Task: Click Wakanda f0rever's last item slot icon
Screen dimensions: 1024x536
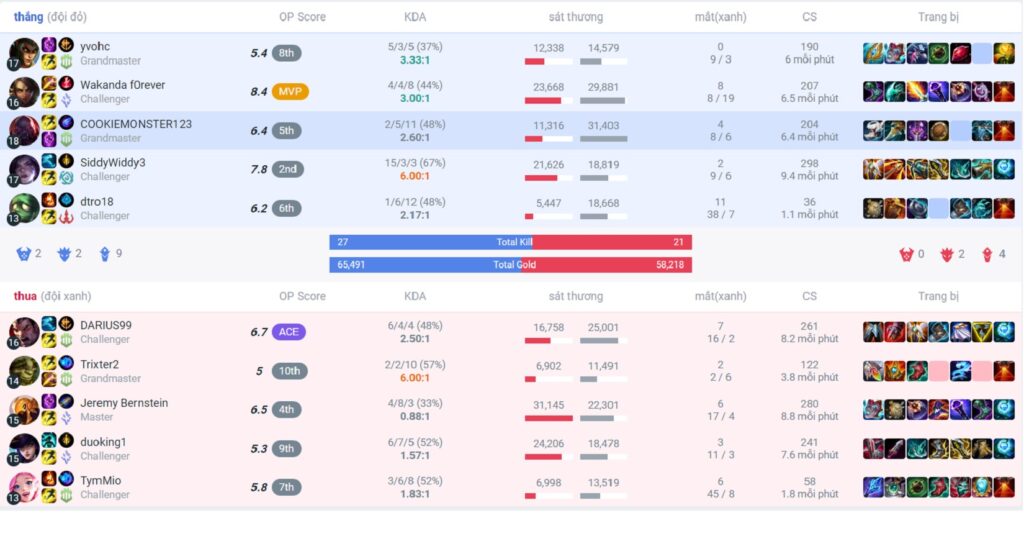Action: (1004, 92)
